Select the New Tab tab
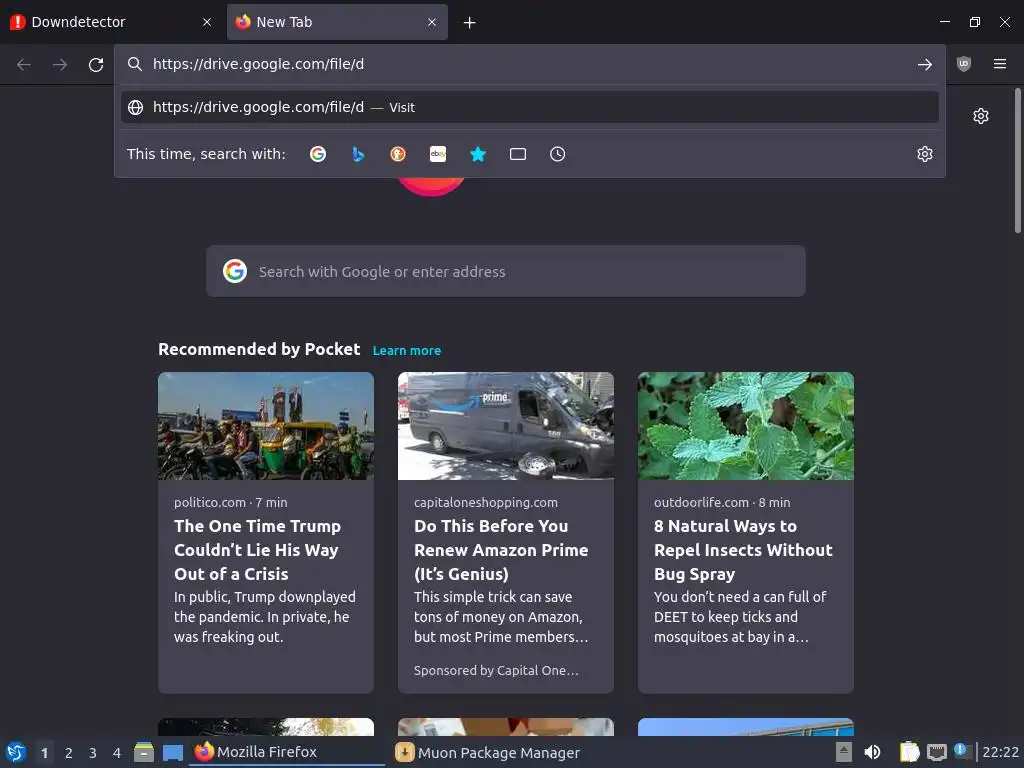Viewport: 1024px width, 768px height. pyautogui.click(x=337, y=22)
